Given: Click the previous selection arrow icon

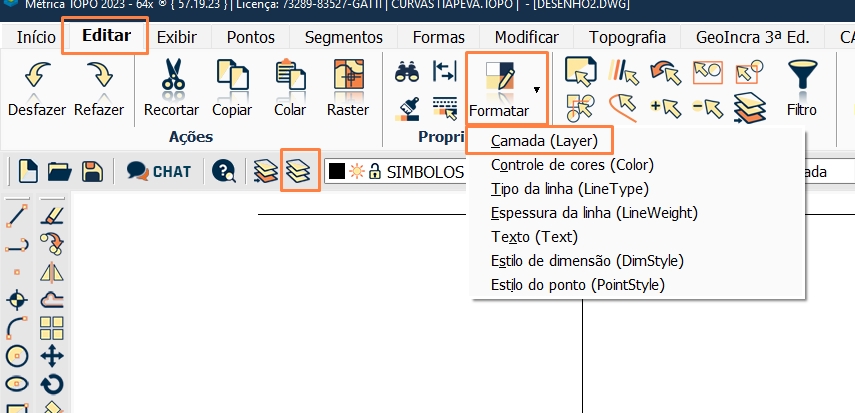Looking at the screenshot, I should click(x=666, y=72).
